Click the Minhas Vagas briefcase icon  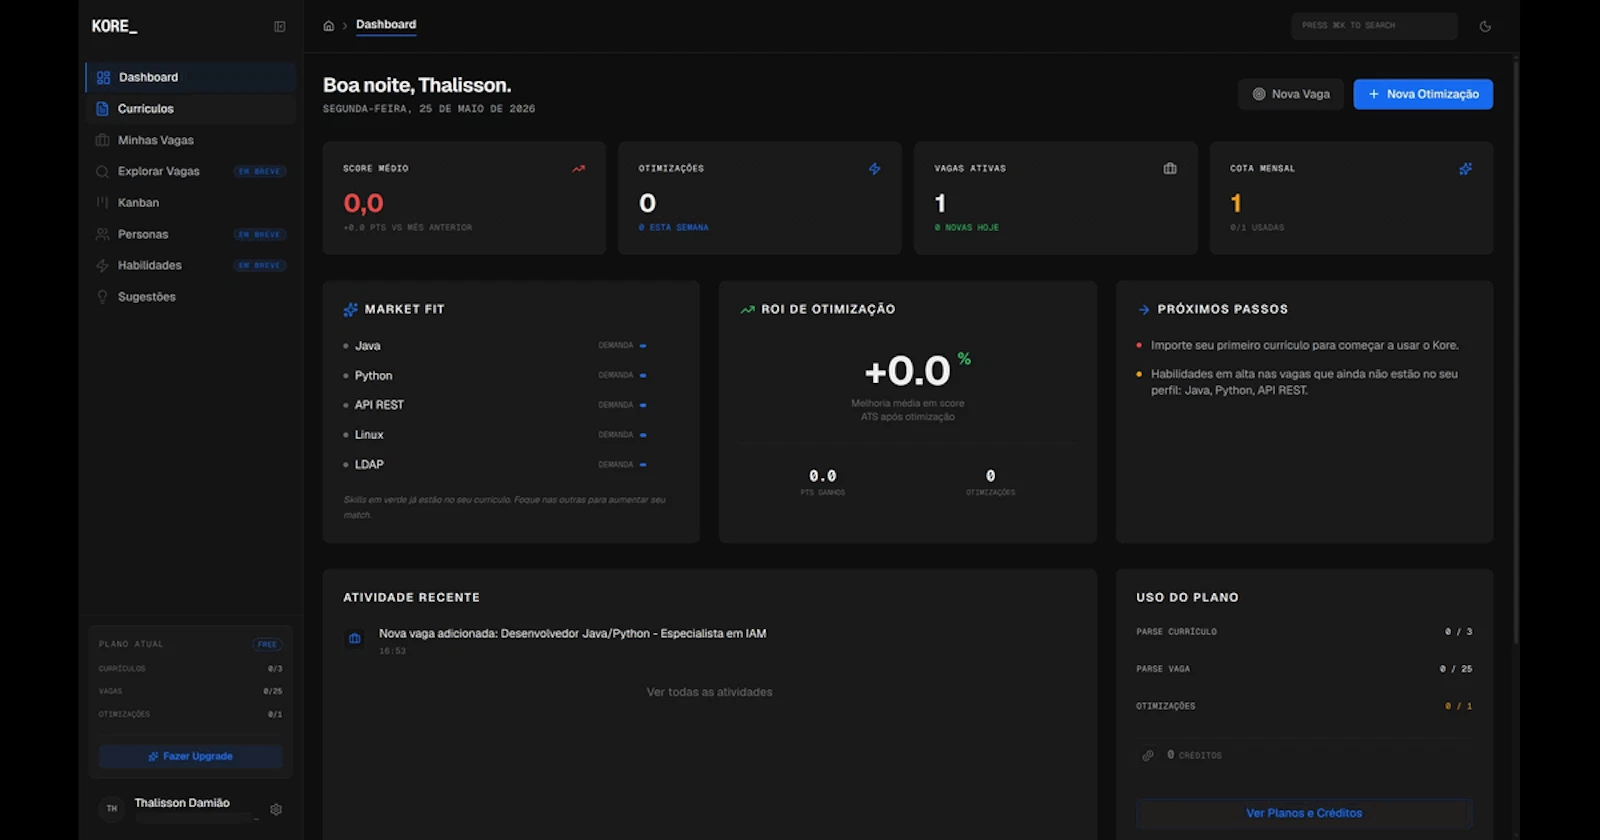pos(102,140)
